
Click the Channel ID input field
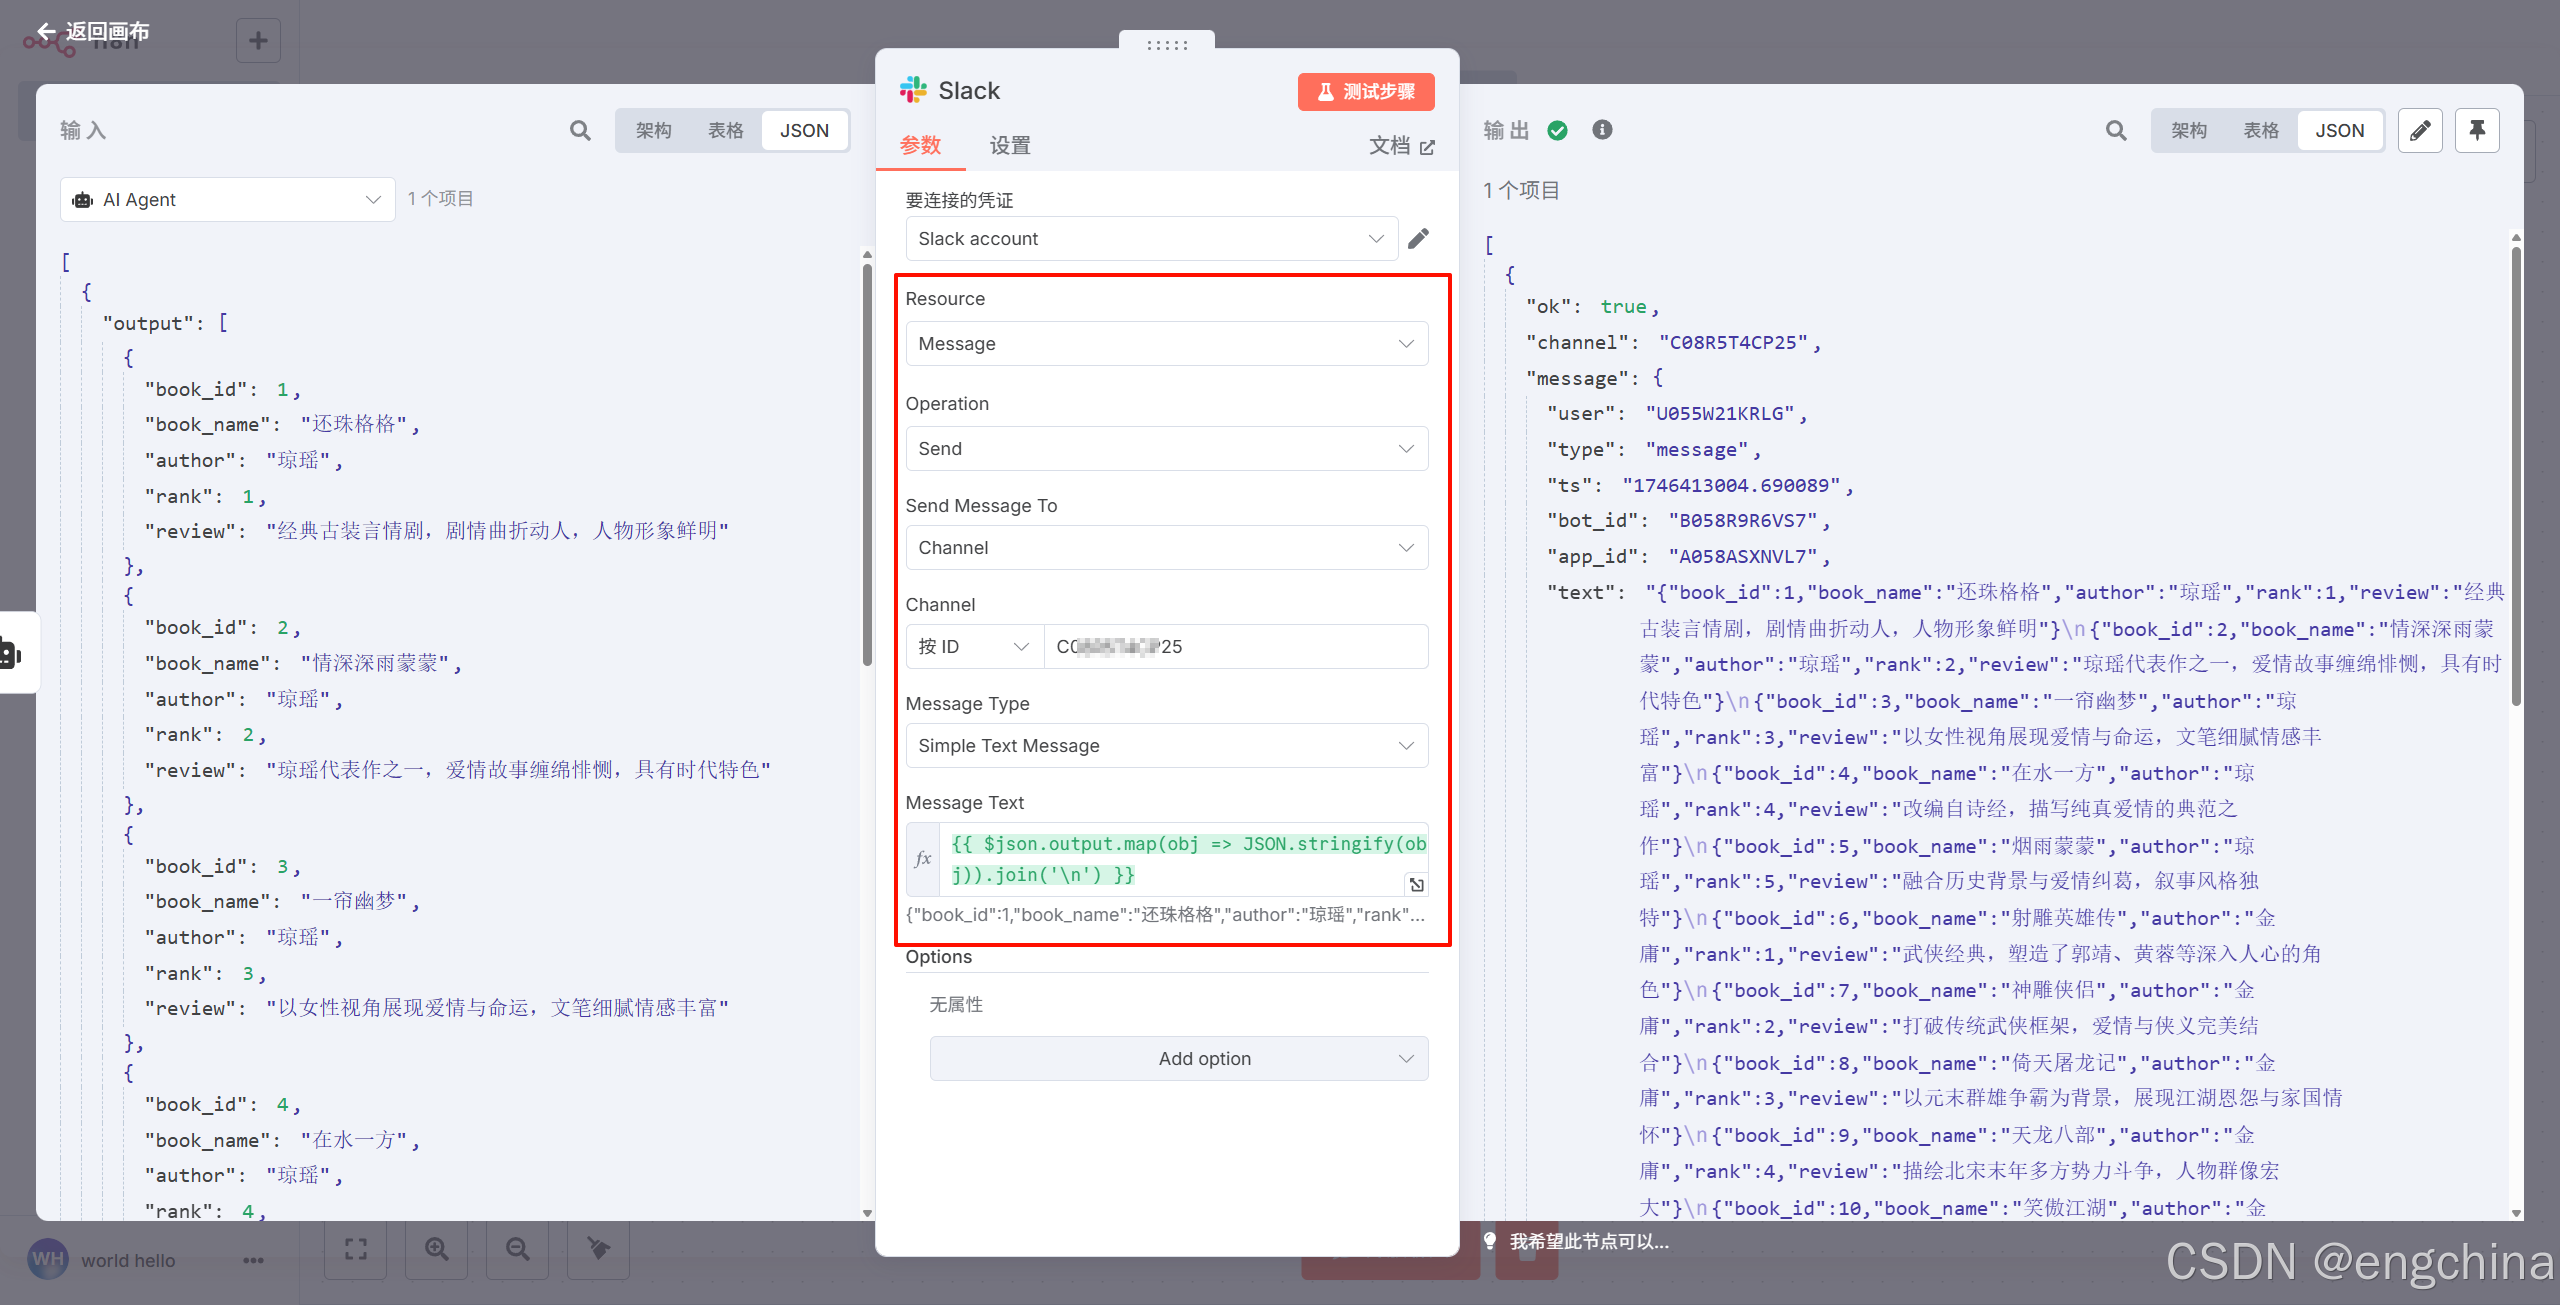(x=1235, y=647)
